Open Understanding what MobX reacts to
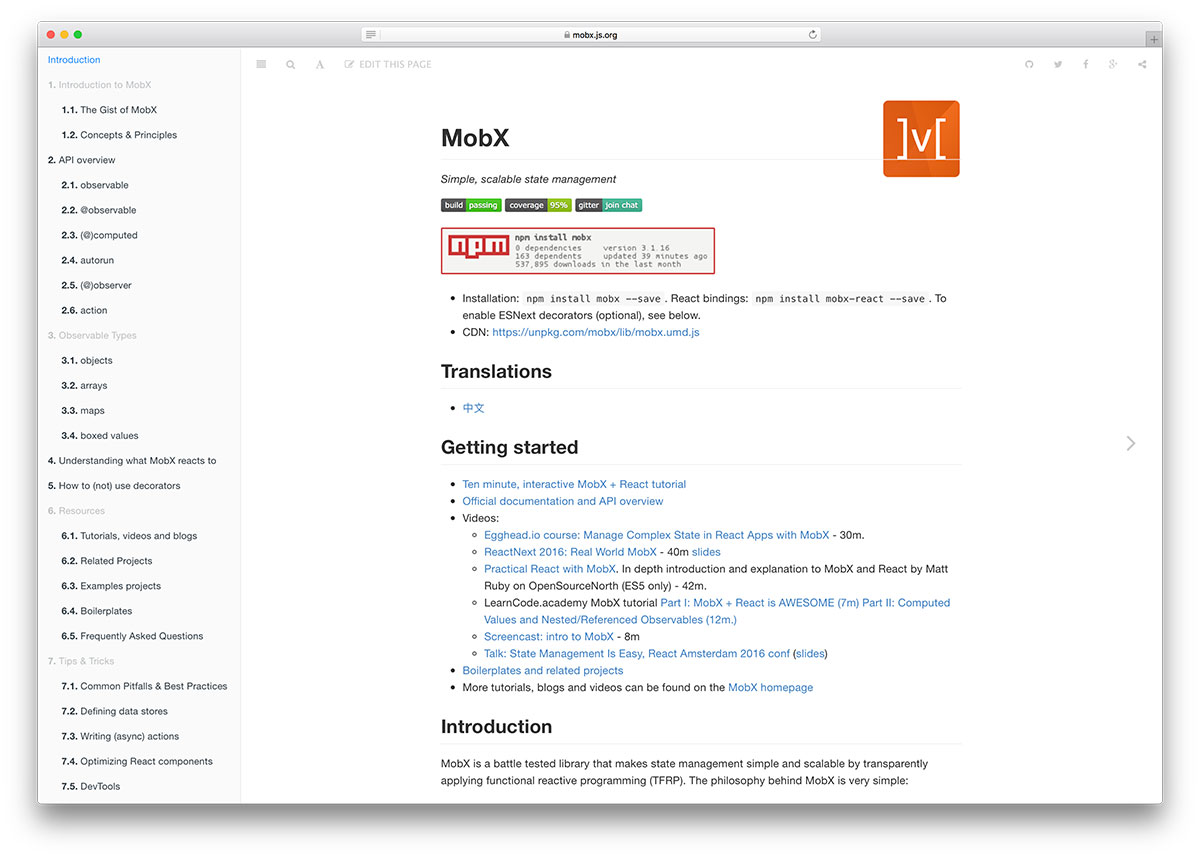Screen dimensions: 1200x858 [132, 460]
